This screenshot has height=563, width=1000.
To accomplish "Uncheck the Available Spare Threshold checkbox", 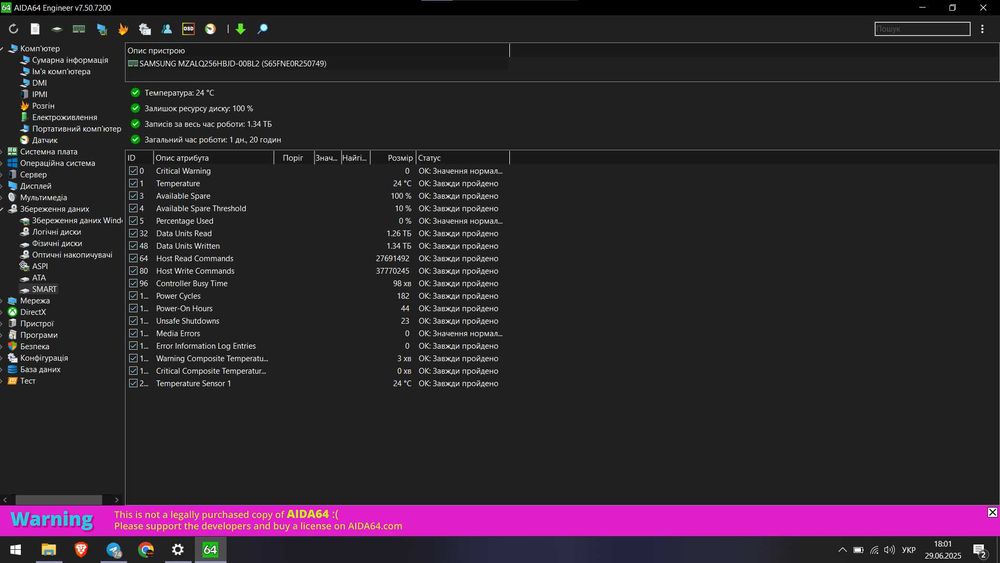I will click(x=133, y=208).
